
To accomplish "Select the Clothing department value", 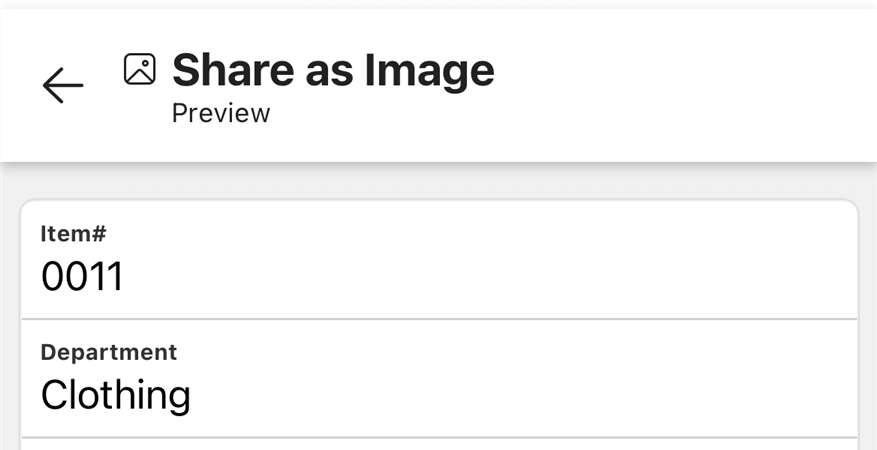I will point(116,396).
